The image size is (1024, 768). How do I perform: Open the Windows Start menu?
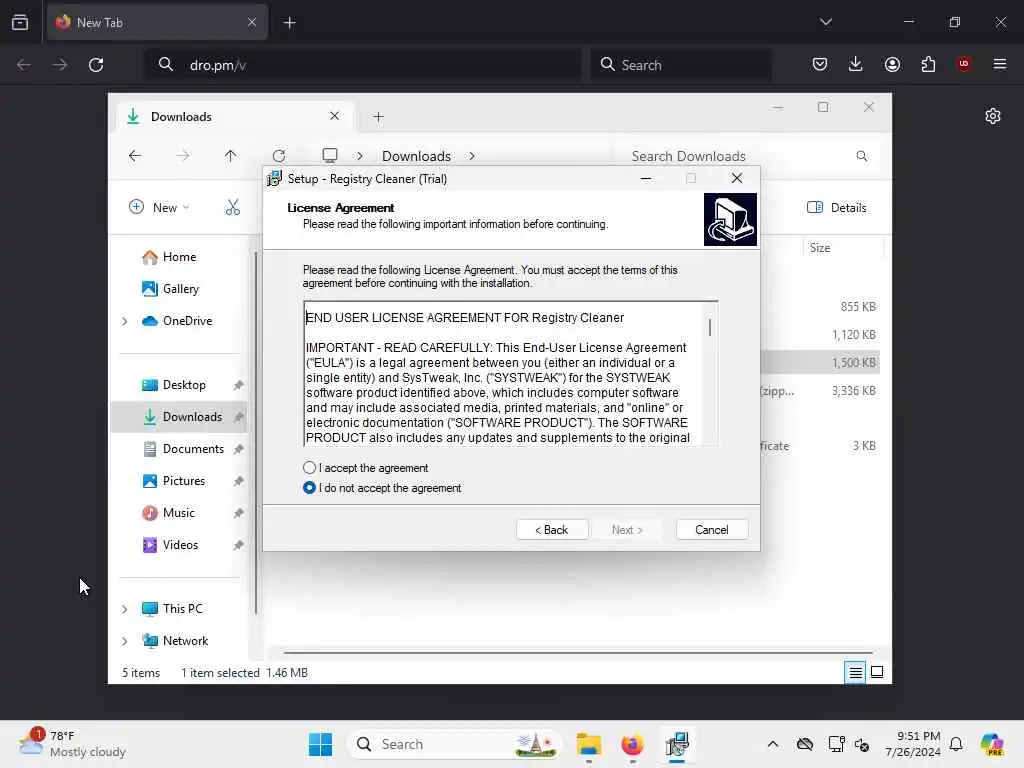pos(321,744)
